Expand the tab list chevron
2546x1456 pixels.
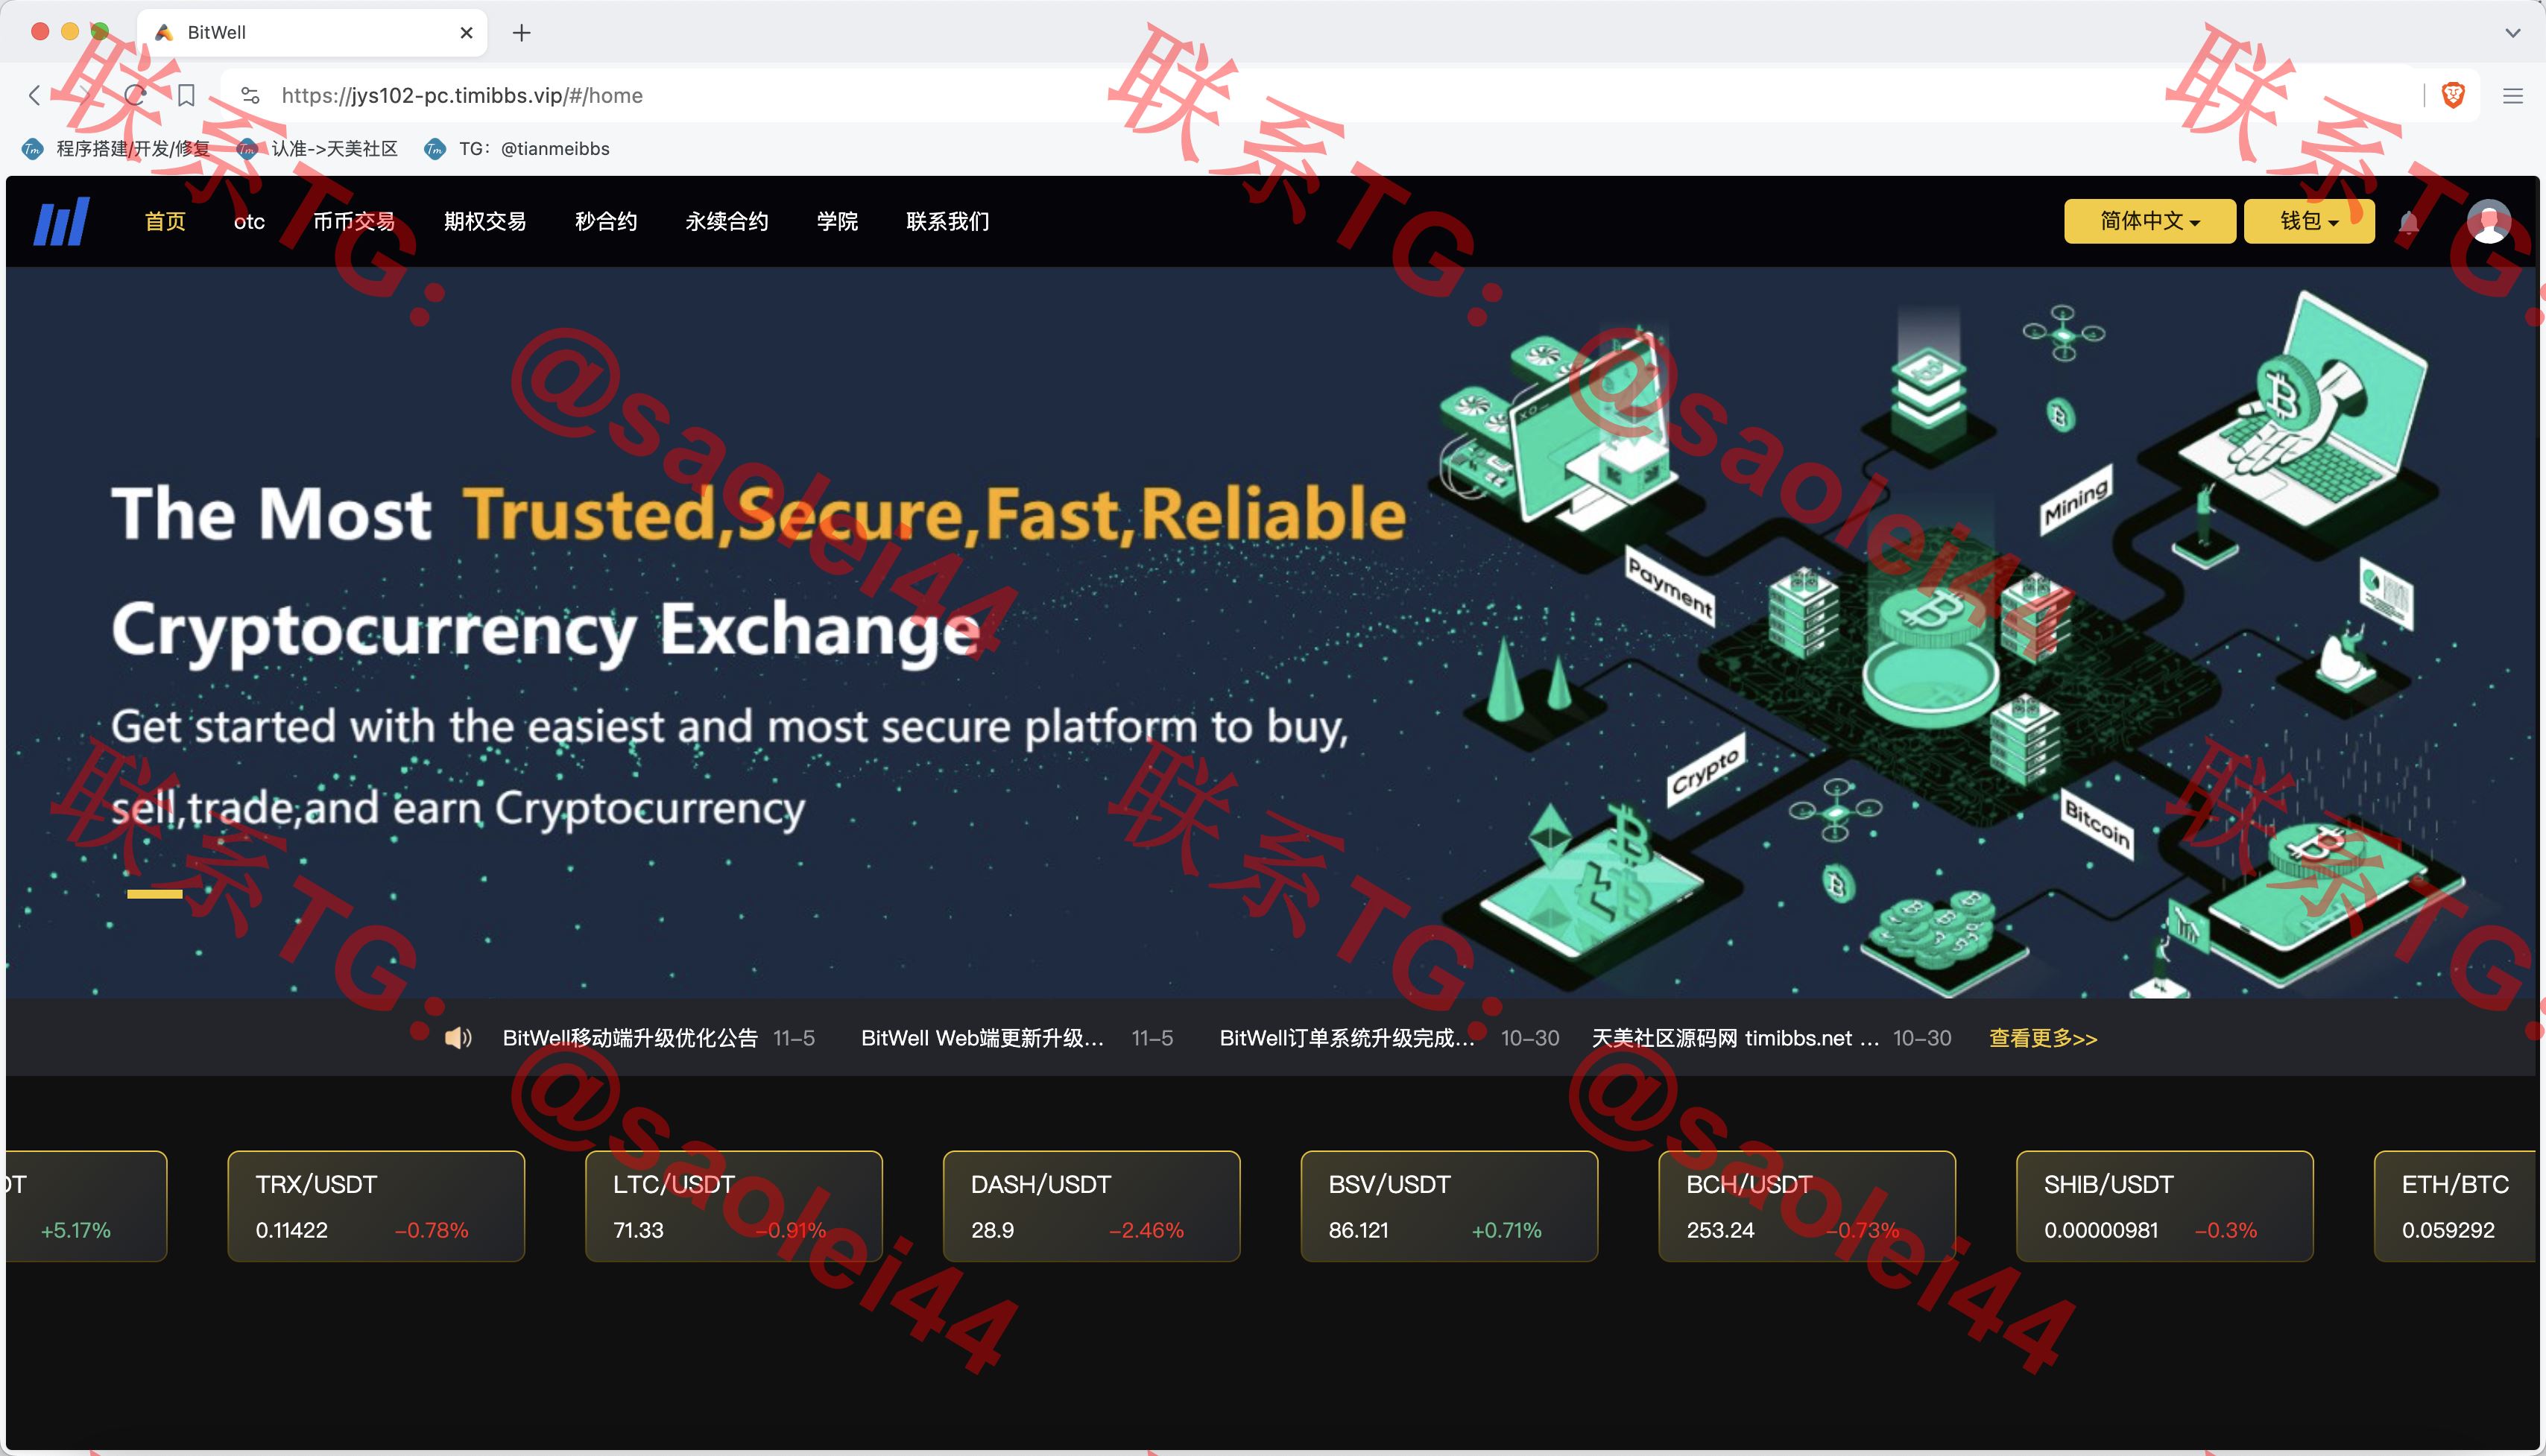[x=2512, y=33]
